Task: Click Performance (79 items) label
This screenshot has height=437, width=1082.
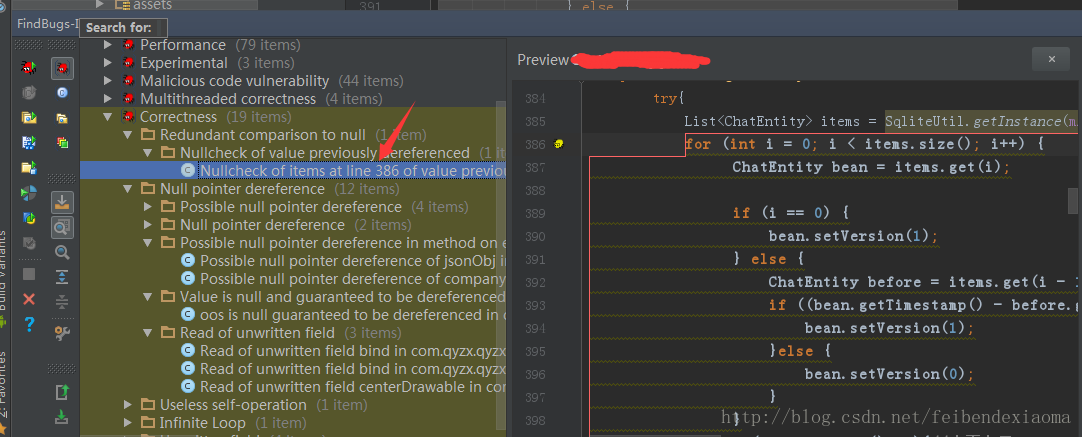Action: pyautogui.click(x=220, y=45)
